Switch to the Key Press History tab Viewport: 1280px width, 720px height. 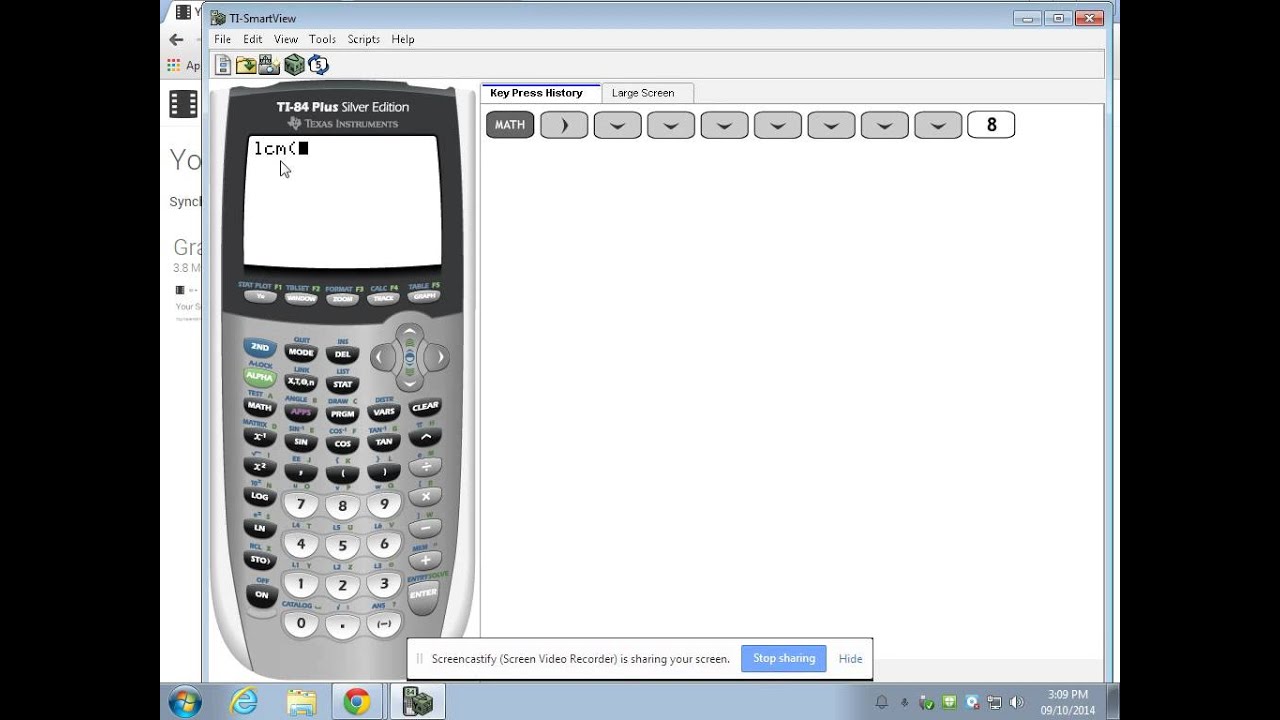[540, 93]
